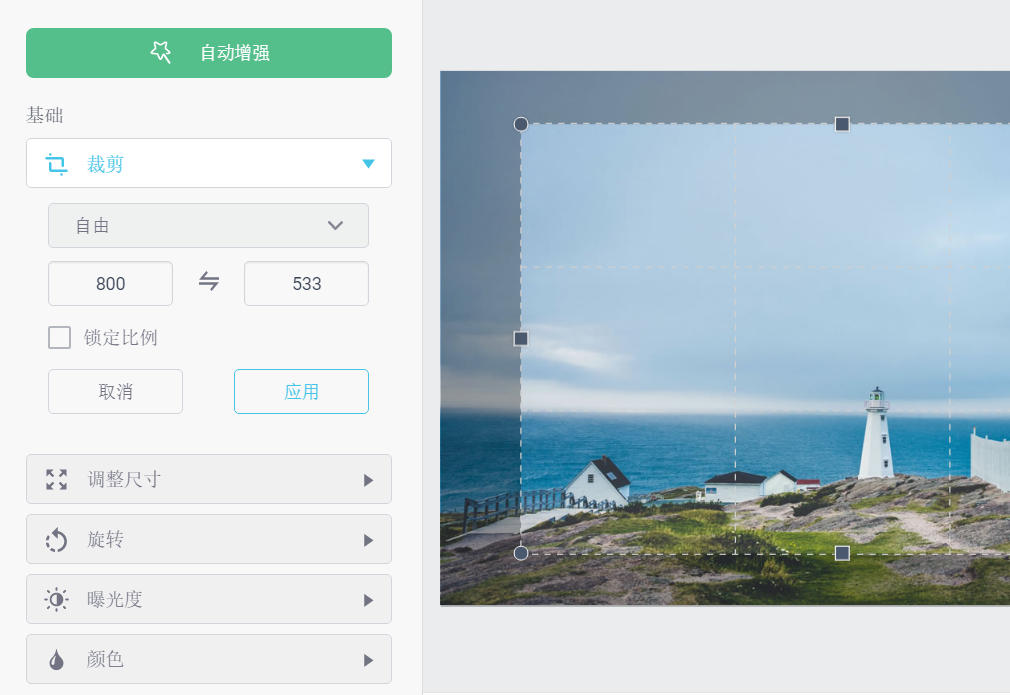The height and width of the screenshot is (695, 1010).
Task: Click the 应用 apply button
Action: pyautogui.click(x=301, y=392)
